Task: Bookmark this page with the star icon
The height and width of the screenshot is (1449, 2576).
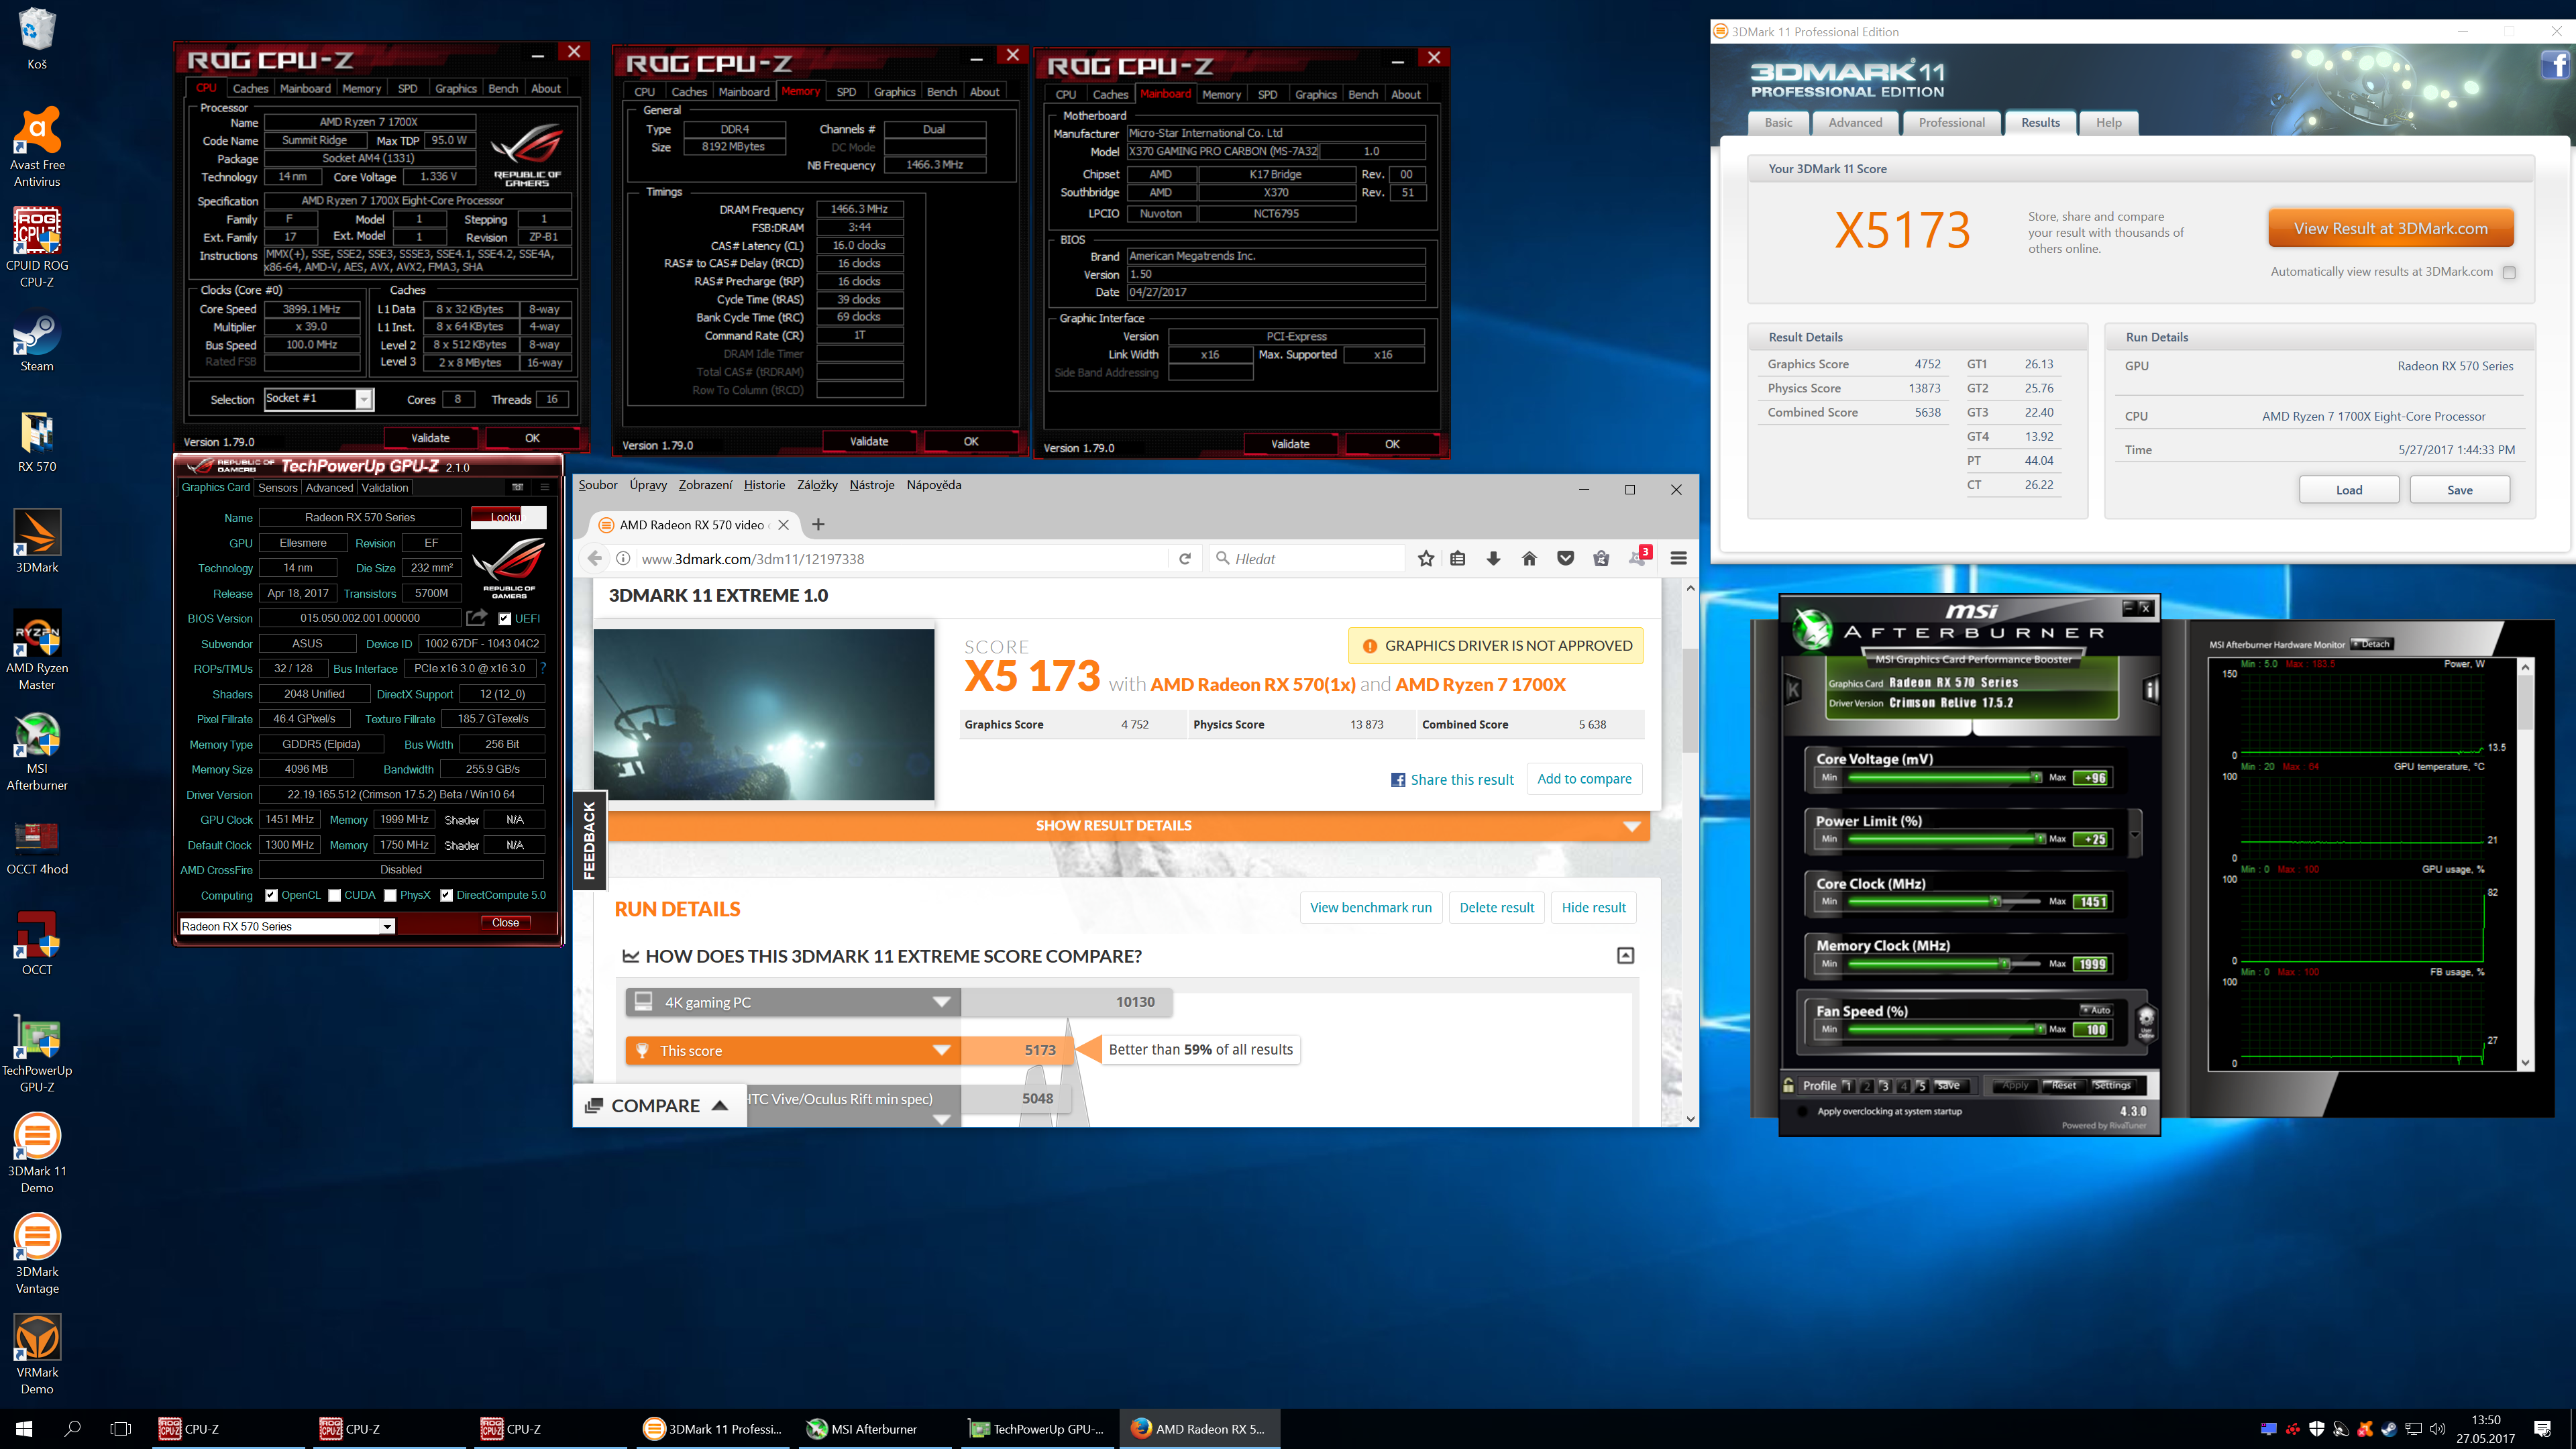Action: (1426, 559)
